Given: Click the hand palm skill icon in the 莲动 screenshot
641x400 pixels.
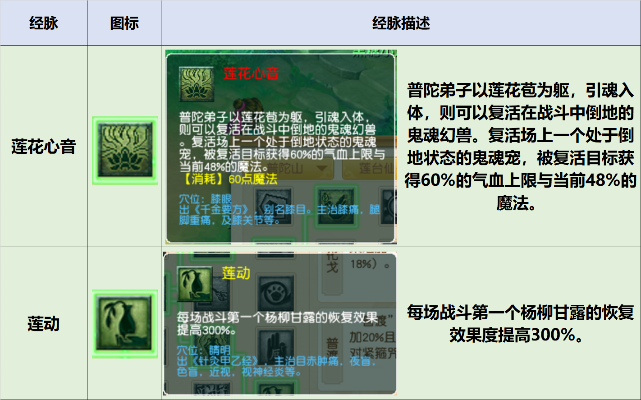Looking at the screenshot, I should click(x=276, y=346).
